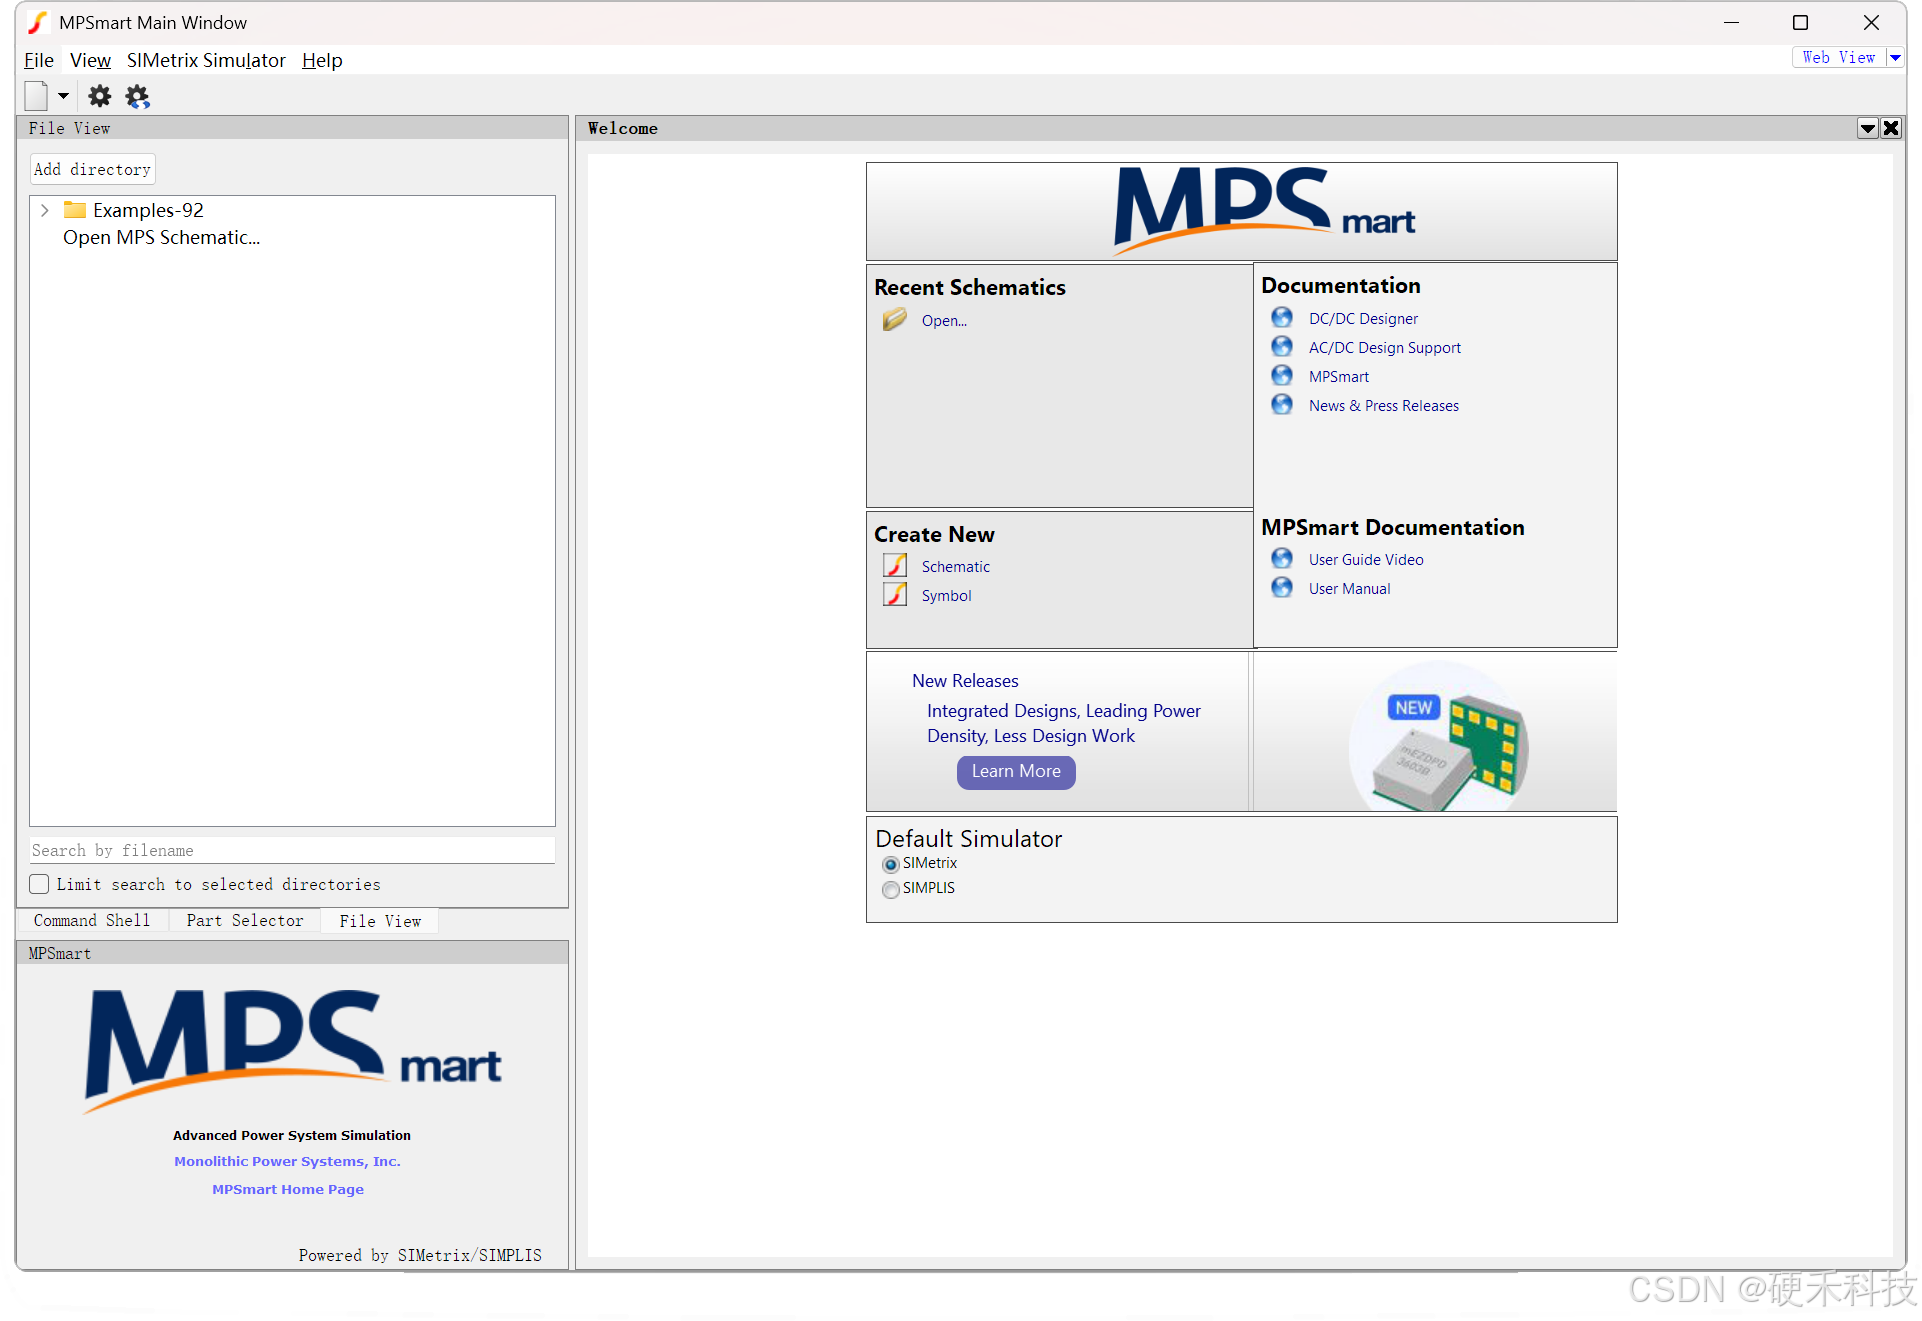Open the Web View dropdown arrow
This screenshot has height=1321, width=1922.
[1894, 58]
